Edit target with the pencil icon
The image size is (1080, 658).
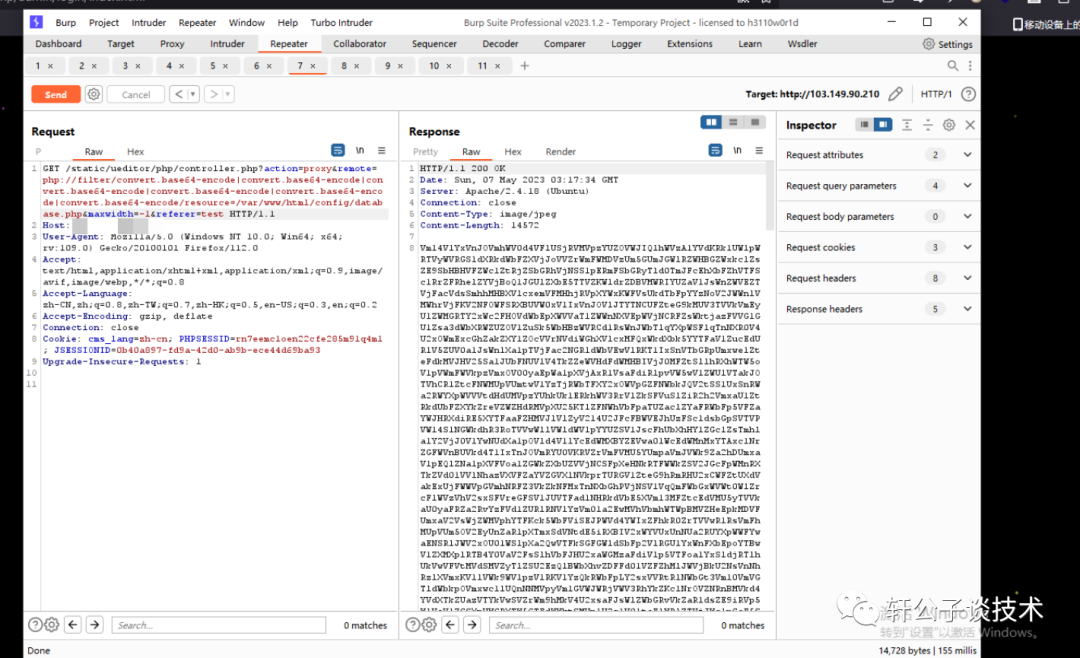[895, 94]
